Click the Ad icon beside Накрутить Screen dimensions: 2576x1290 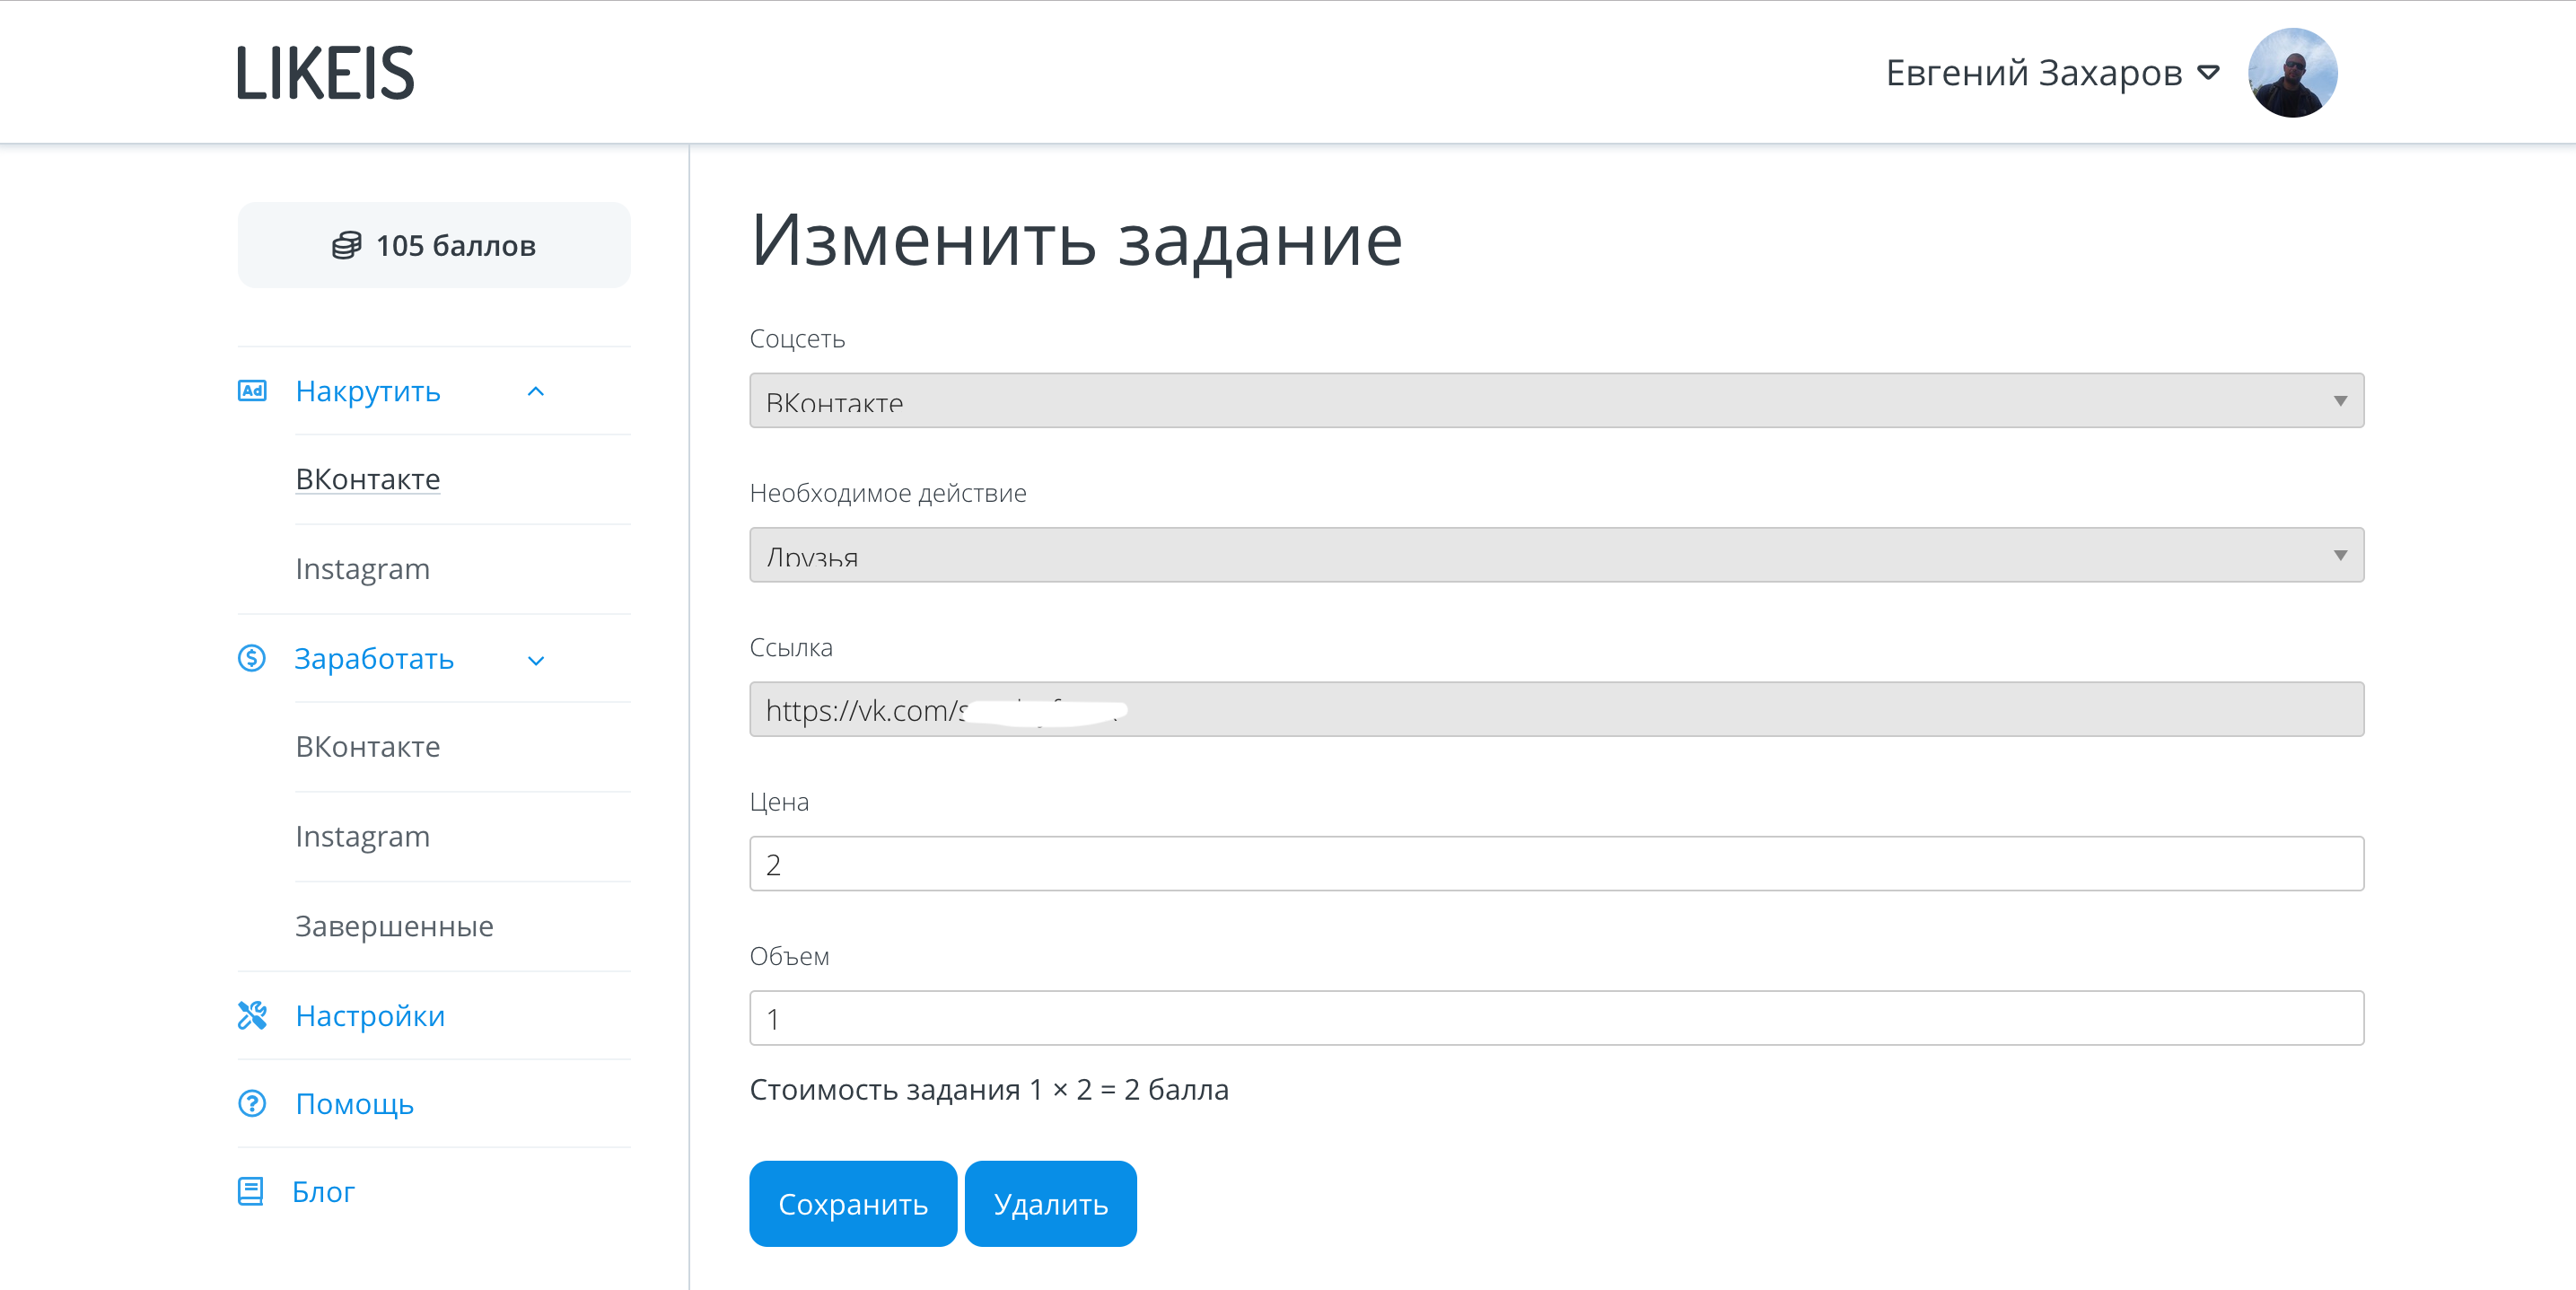pyautogui.click(x=252, y=391)
